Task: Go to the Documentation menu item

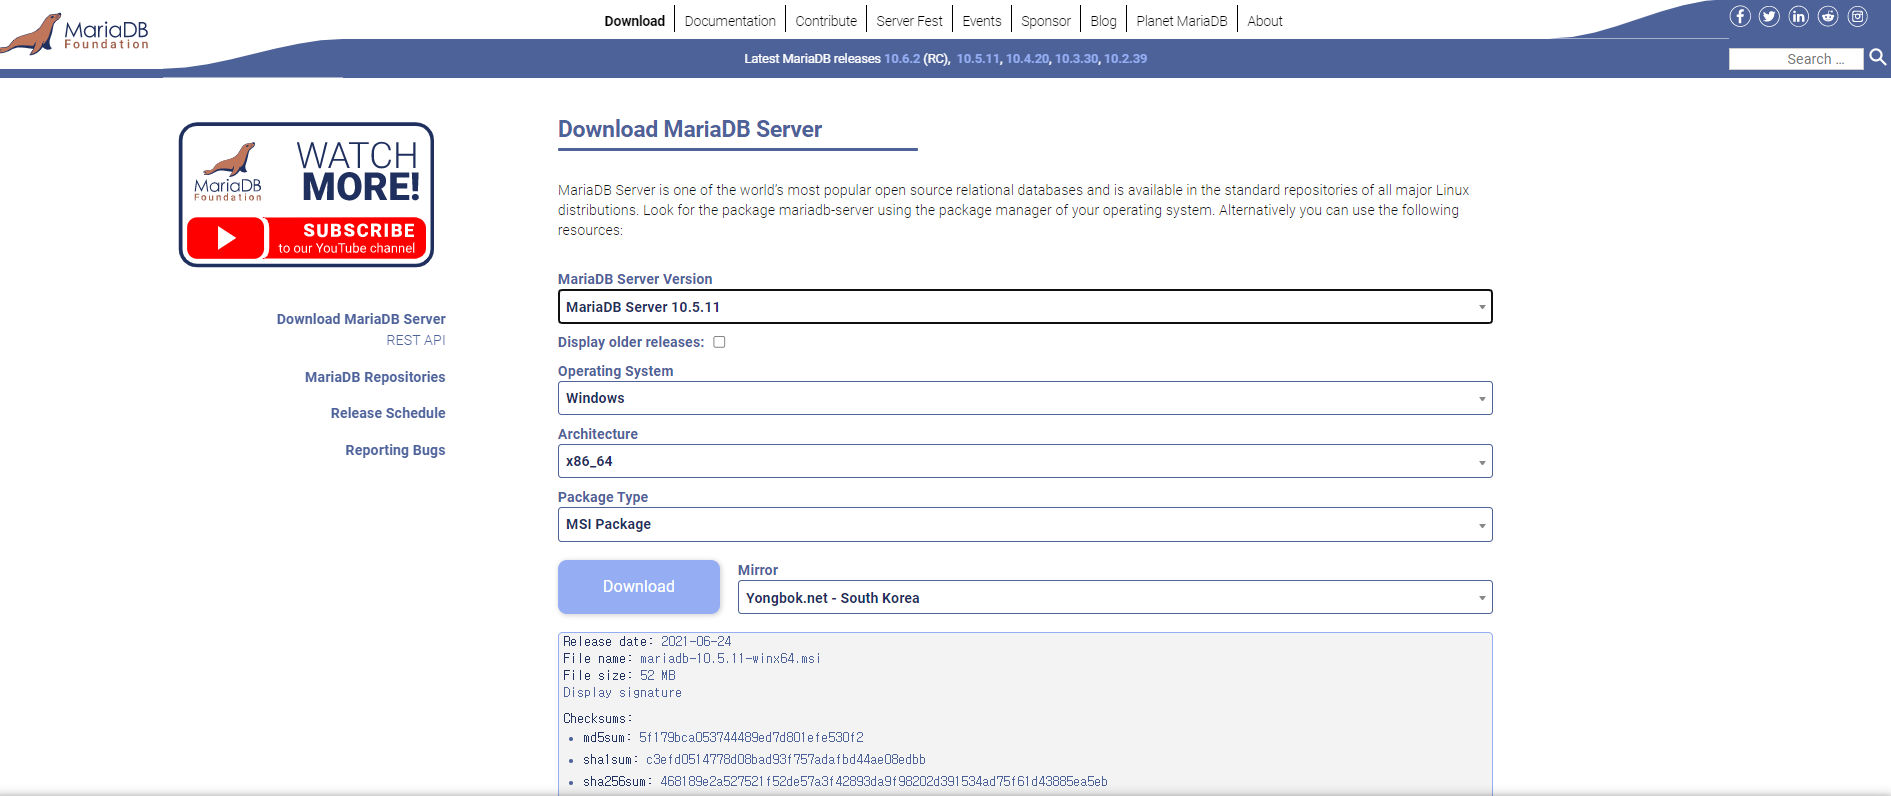Action: (x=730, y=21)
